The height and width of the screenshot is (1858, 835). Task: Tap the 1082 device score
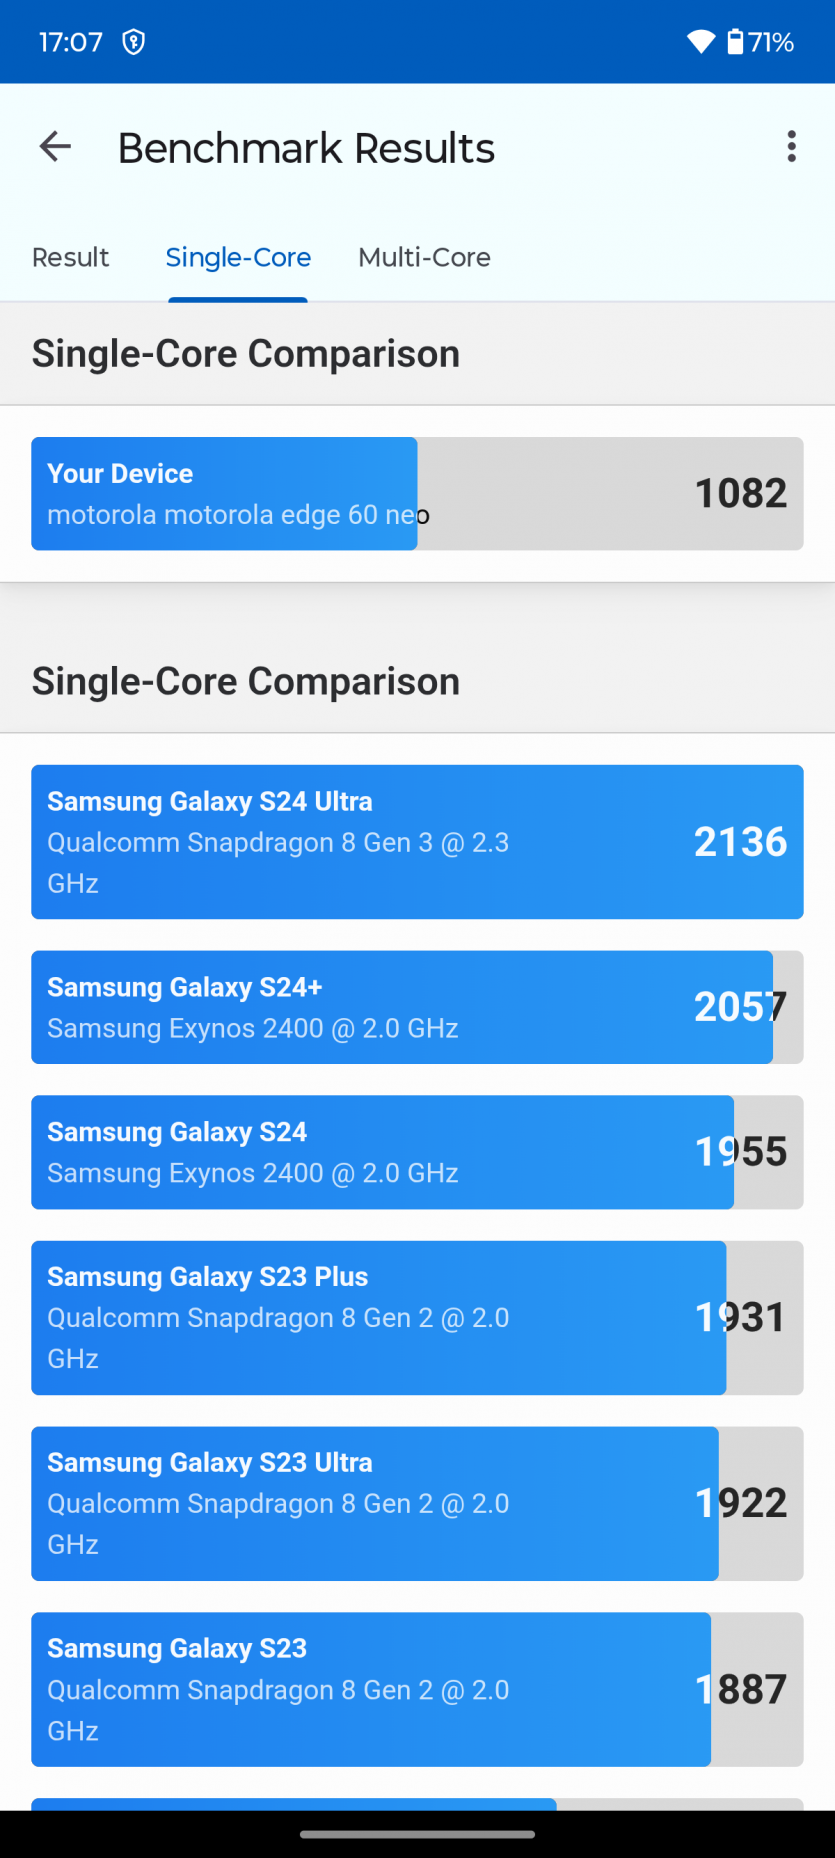(741, 494)
